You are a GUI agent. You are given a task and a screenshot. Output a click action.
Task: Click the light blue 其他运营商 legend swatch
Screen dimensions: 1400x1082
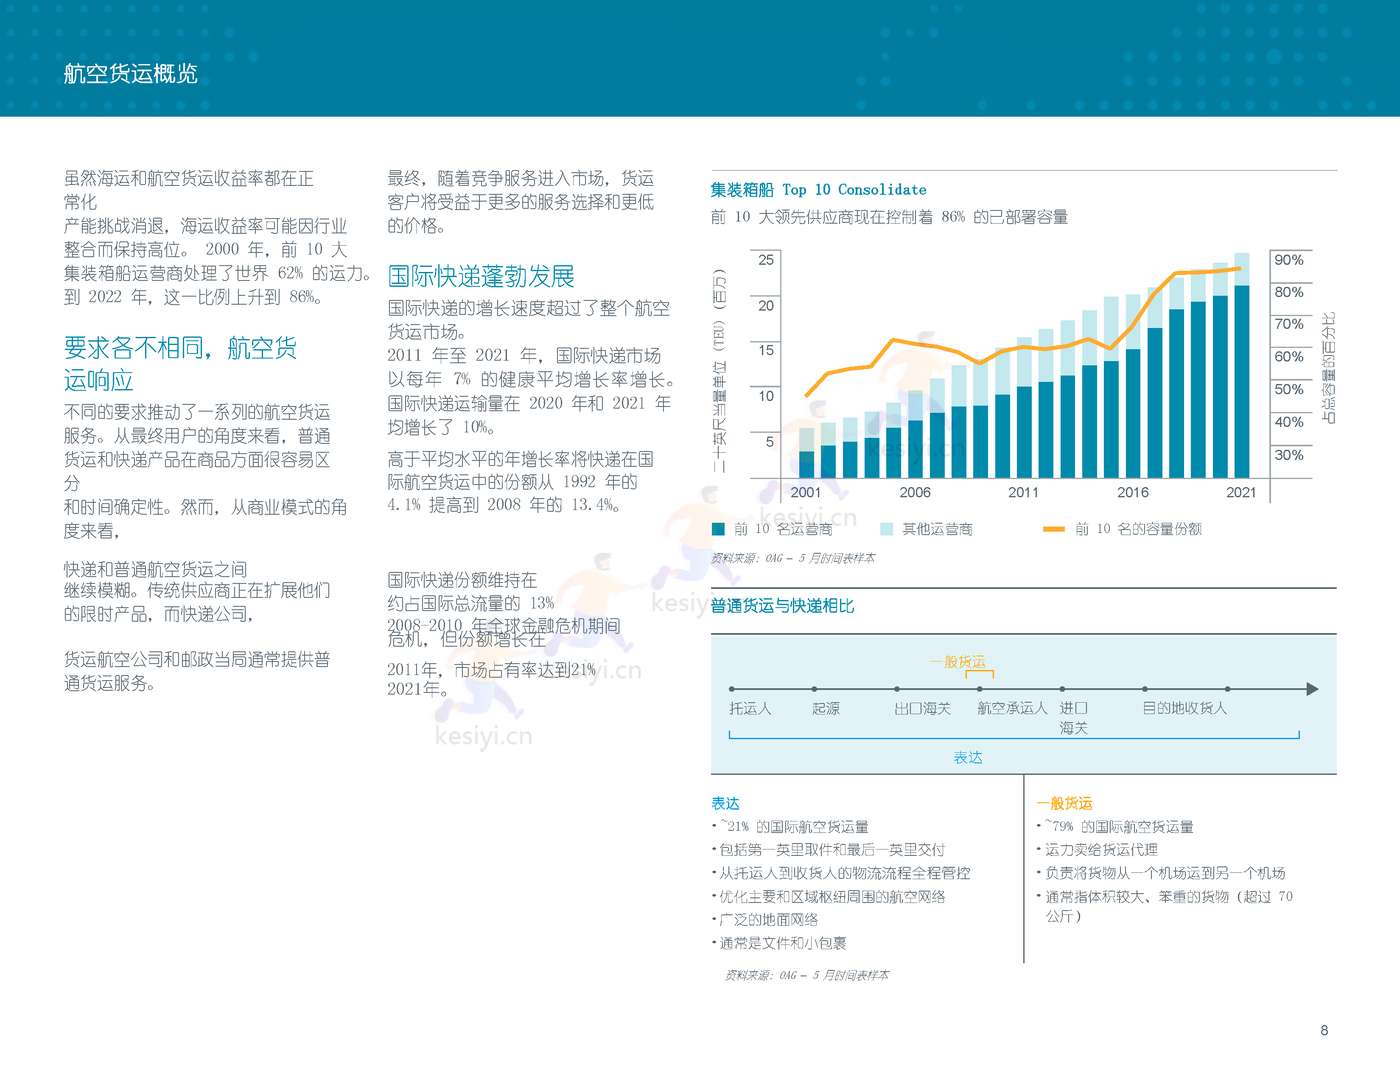click(886, 529)
